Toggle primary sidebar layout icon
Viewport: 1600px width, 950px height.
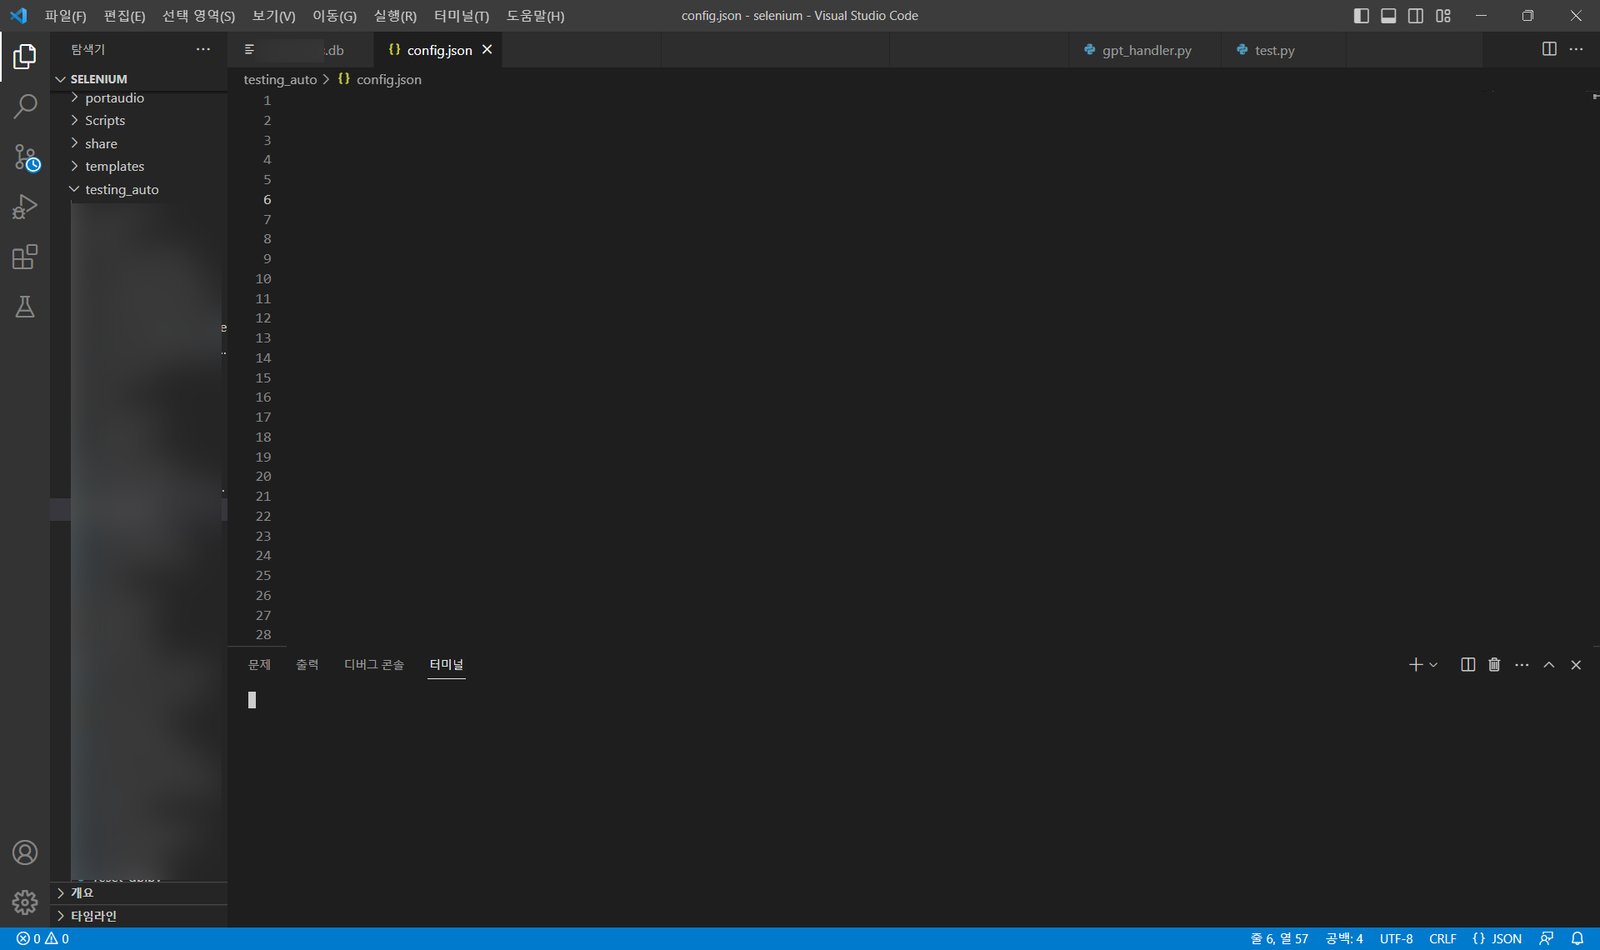point(1361,16)
